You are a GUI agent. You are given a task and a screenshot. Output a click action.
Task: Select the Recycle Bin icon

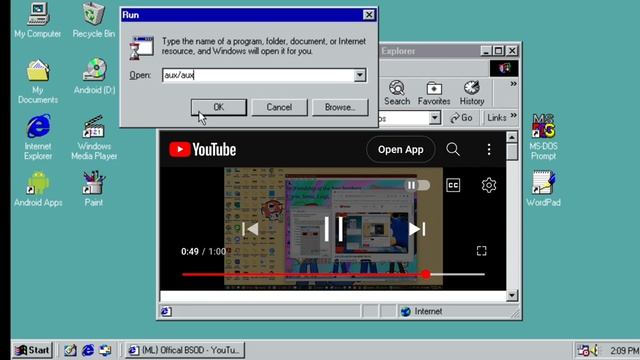pos(93,20)
